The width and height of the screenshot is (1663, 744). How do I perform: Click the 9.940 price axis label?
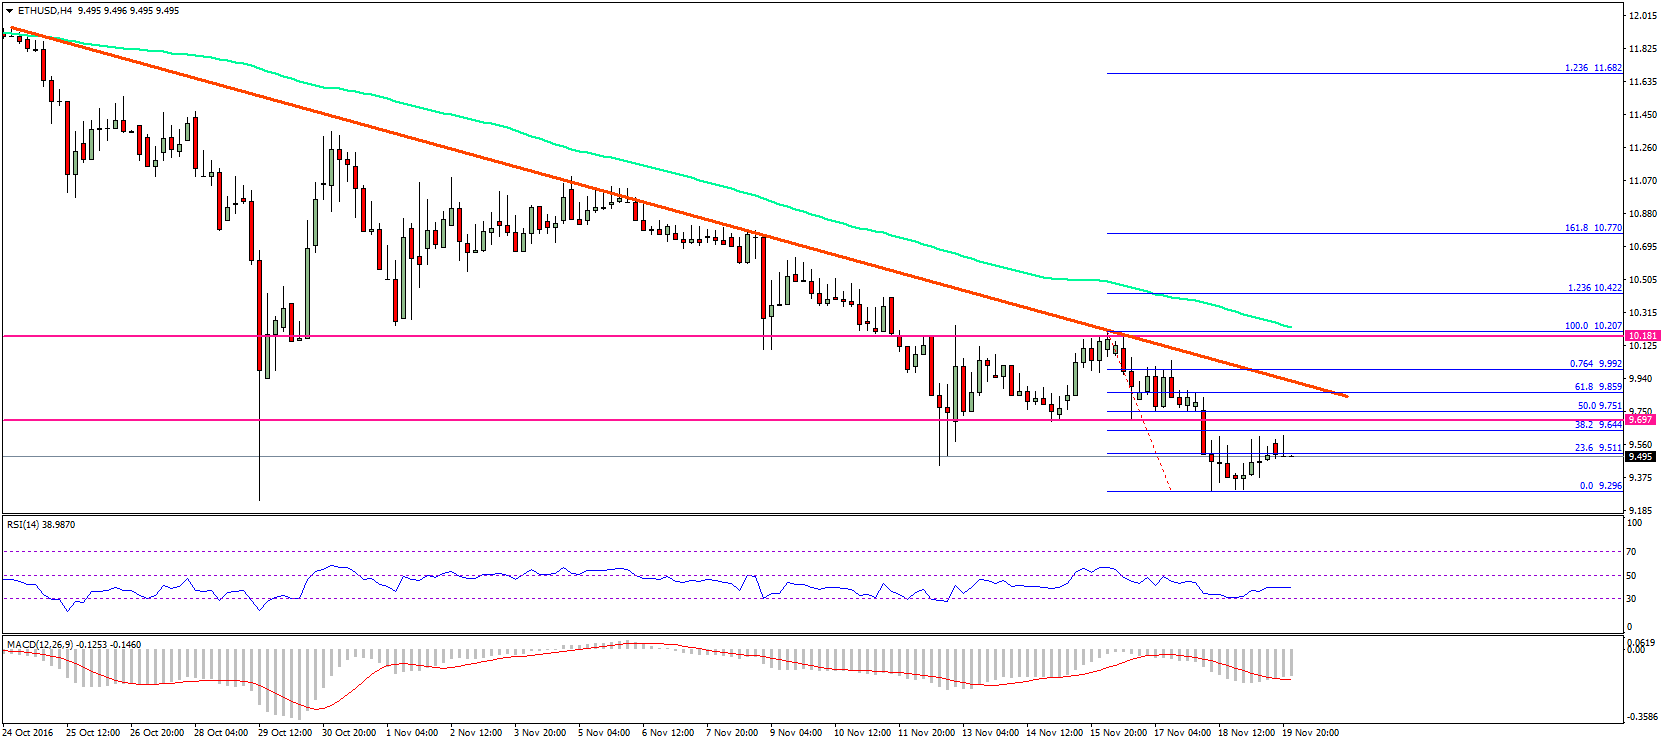(1641, 379)
